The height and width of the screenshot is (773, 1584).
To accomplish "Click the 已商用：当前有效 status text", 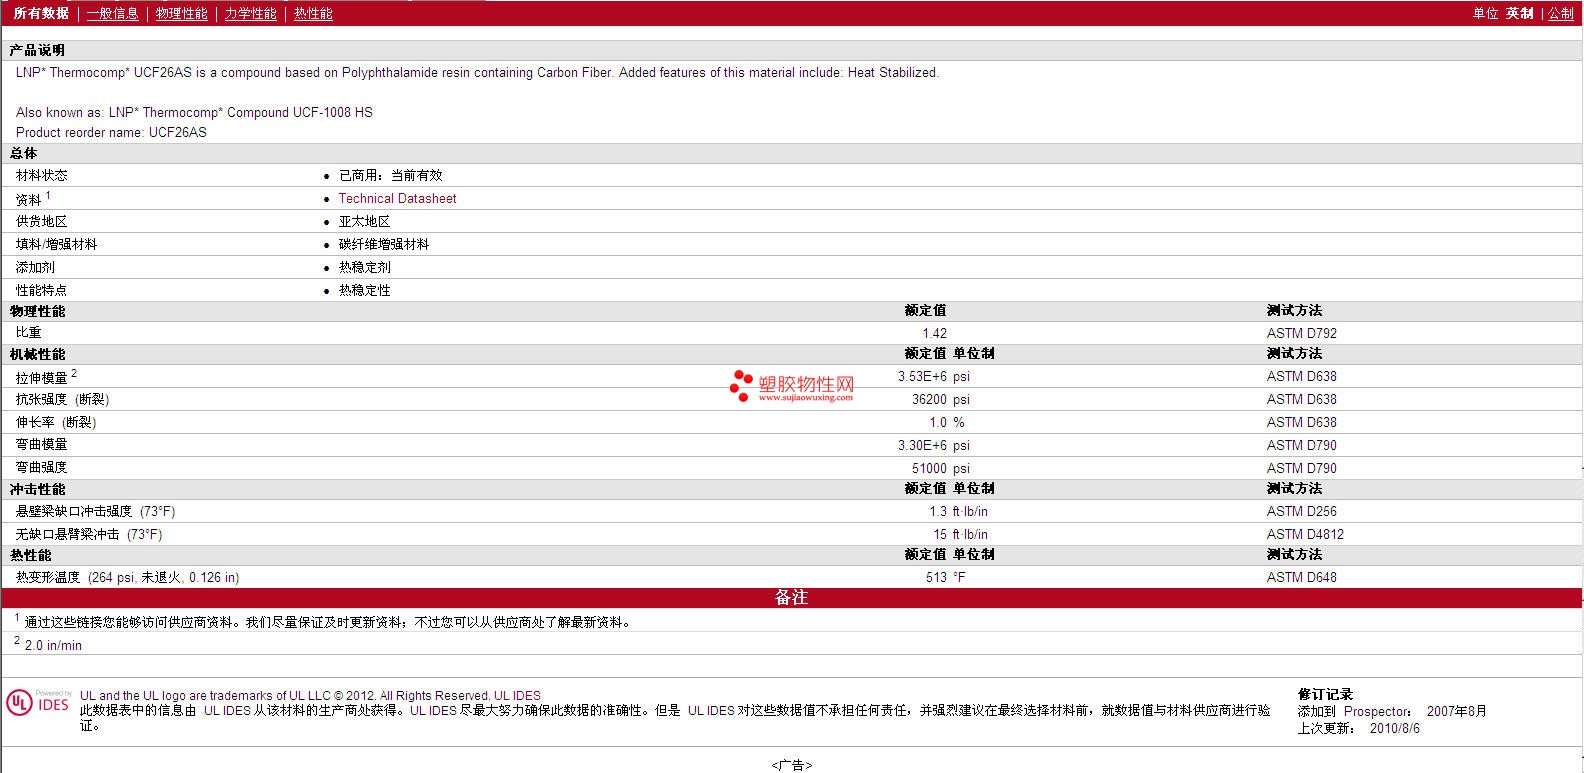I will click(x=390, y=175).
